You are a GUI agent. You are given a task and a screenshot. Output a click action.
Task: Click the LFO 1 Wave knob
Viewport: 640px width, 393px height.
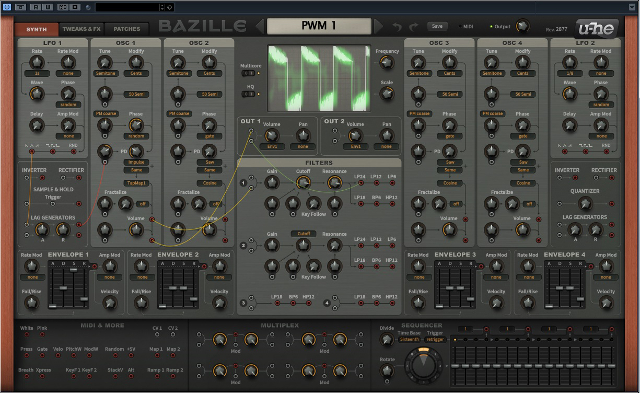[x=37, y=94]
